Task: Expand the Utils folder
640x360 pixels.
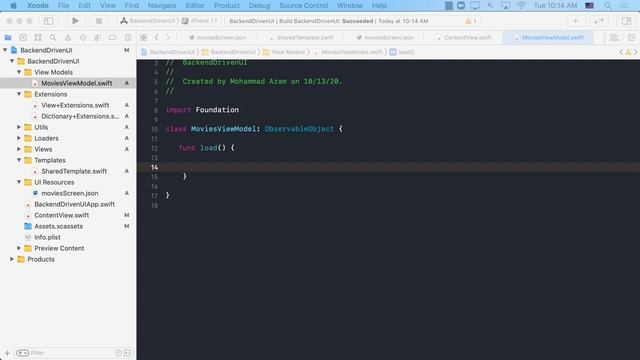Action: pyautogui.click(x=19, y=127)
